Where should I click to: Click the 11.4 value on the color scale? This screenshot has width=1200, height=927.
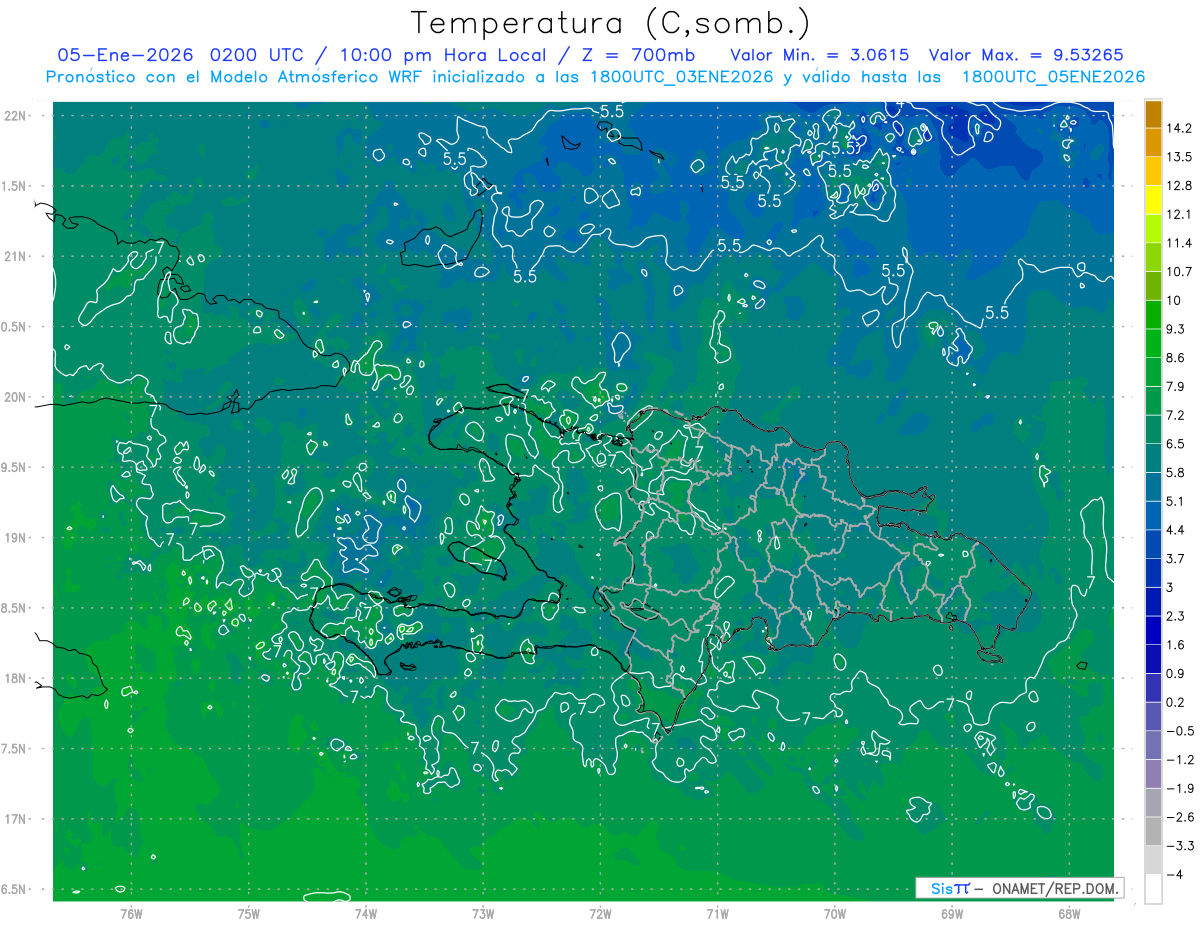[1179, 243]
